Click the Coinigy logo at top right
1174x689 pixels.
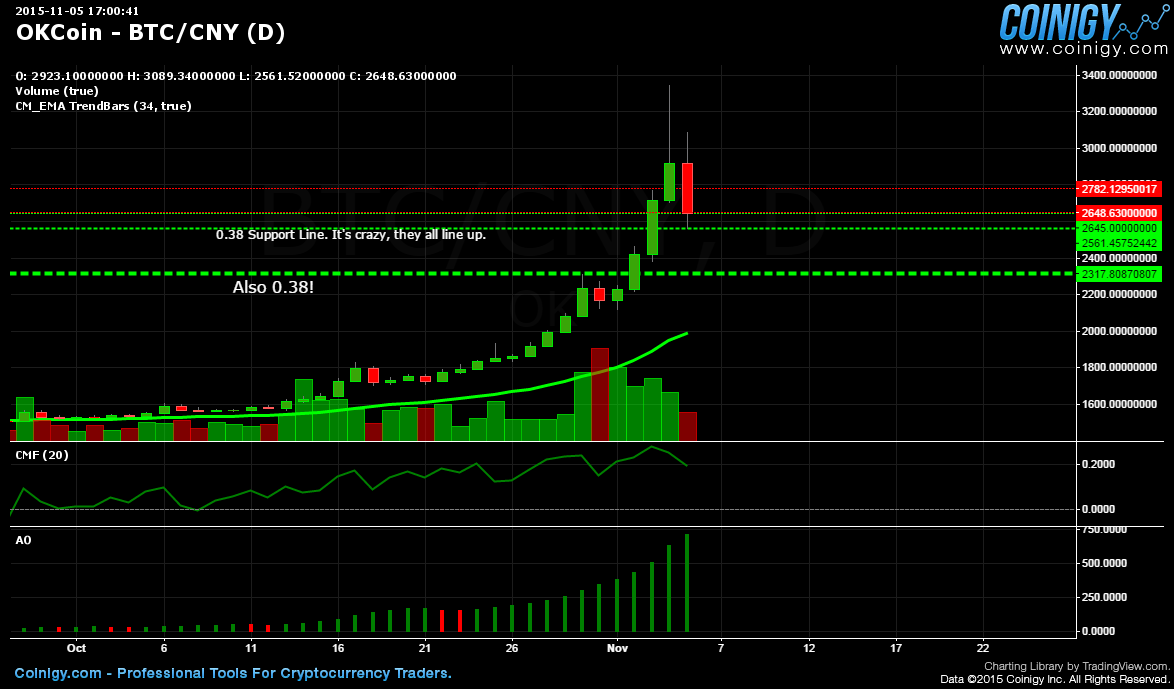pyautogui.click(x=1084, y=21)
